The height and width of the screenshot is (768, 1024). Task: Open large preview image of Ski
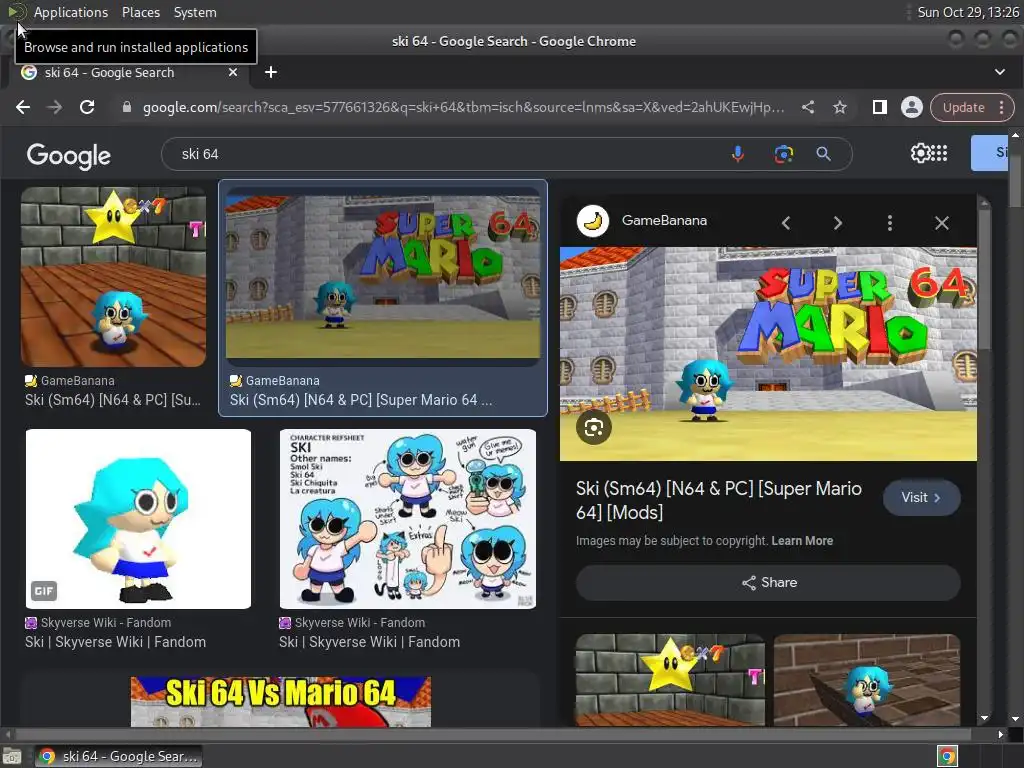tap(768, 354)
